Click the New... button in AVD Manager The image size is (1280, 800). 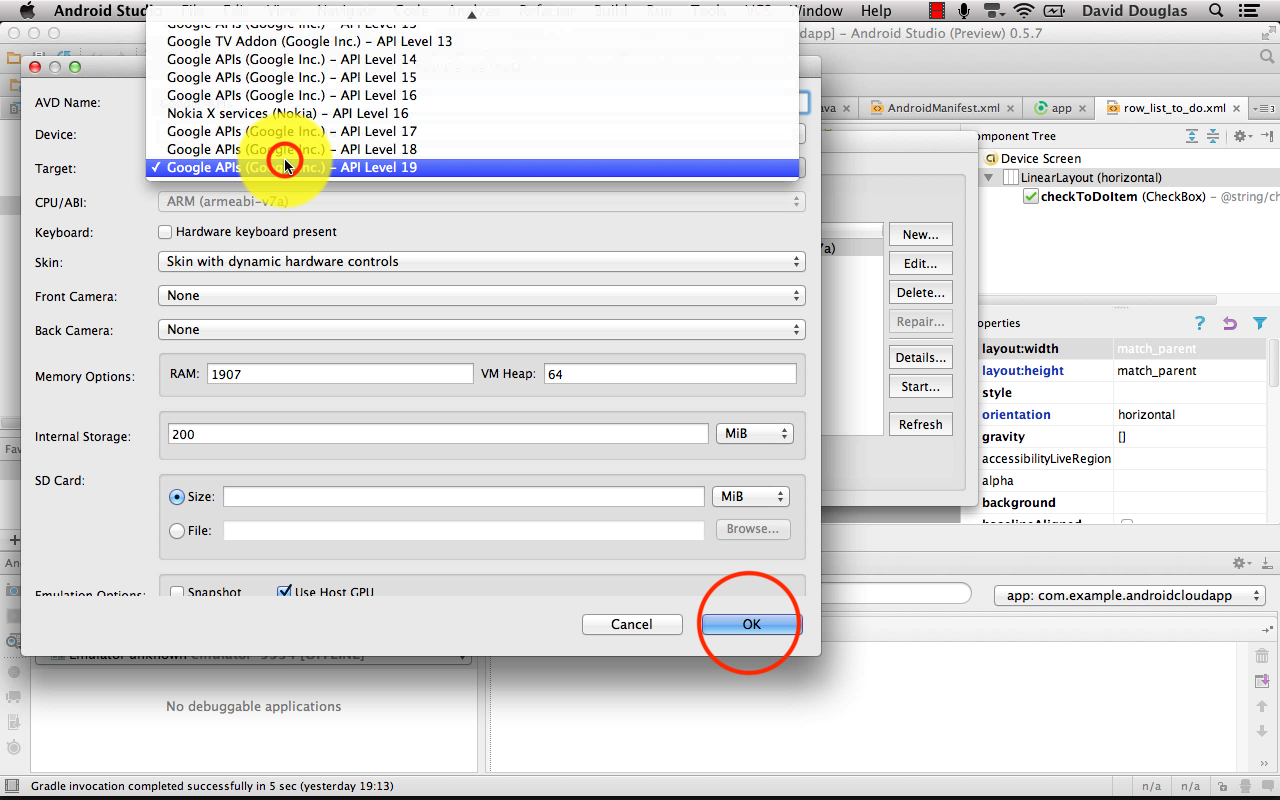click(x=920, y=235)
